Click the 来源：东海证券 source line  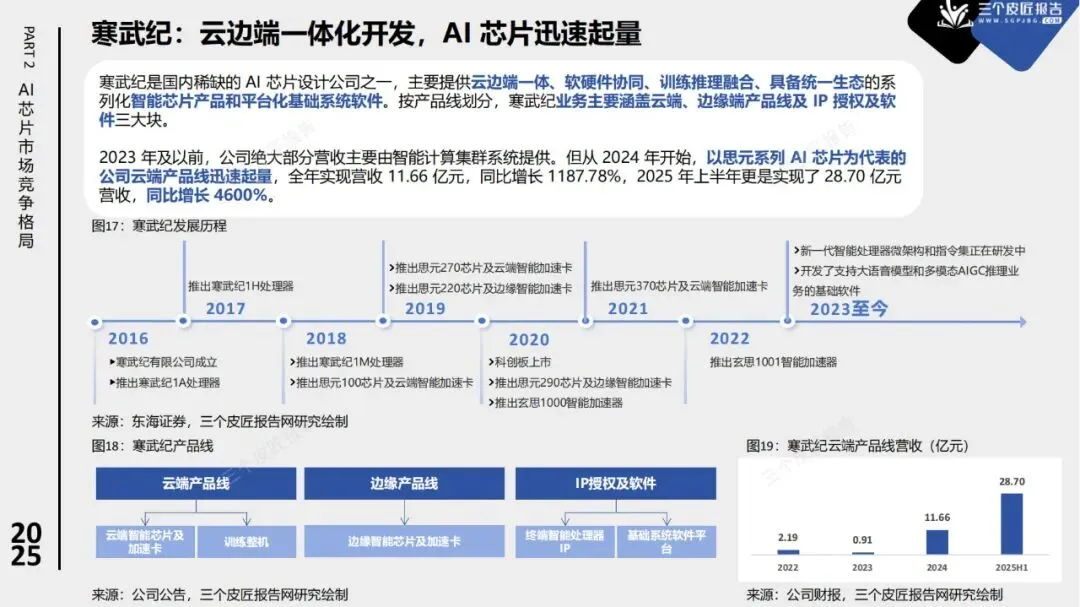[220, 421]
